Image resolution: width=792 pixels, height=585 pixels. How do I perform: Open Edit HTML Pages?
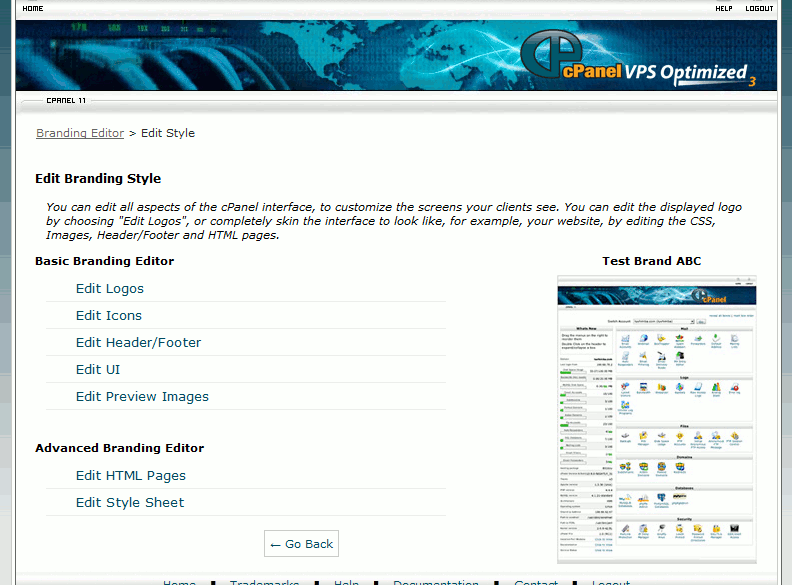[131, 475]
